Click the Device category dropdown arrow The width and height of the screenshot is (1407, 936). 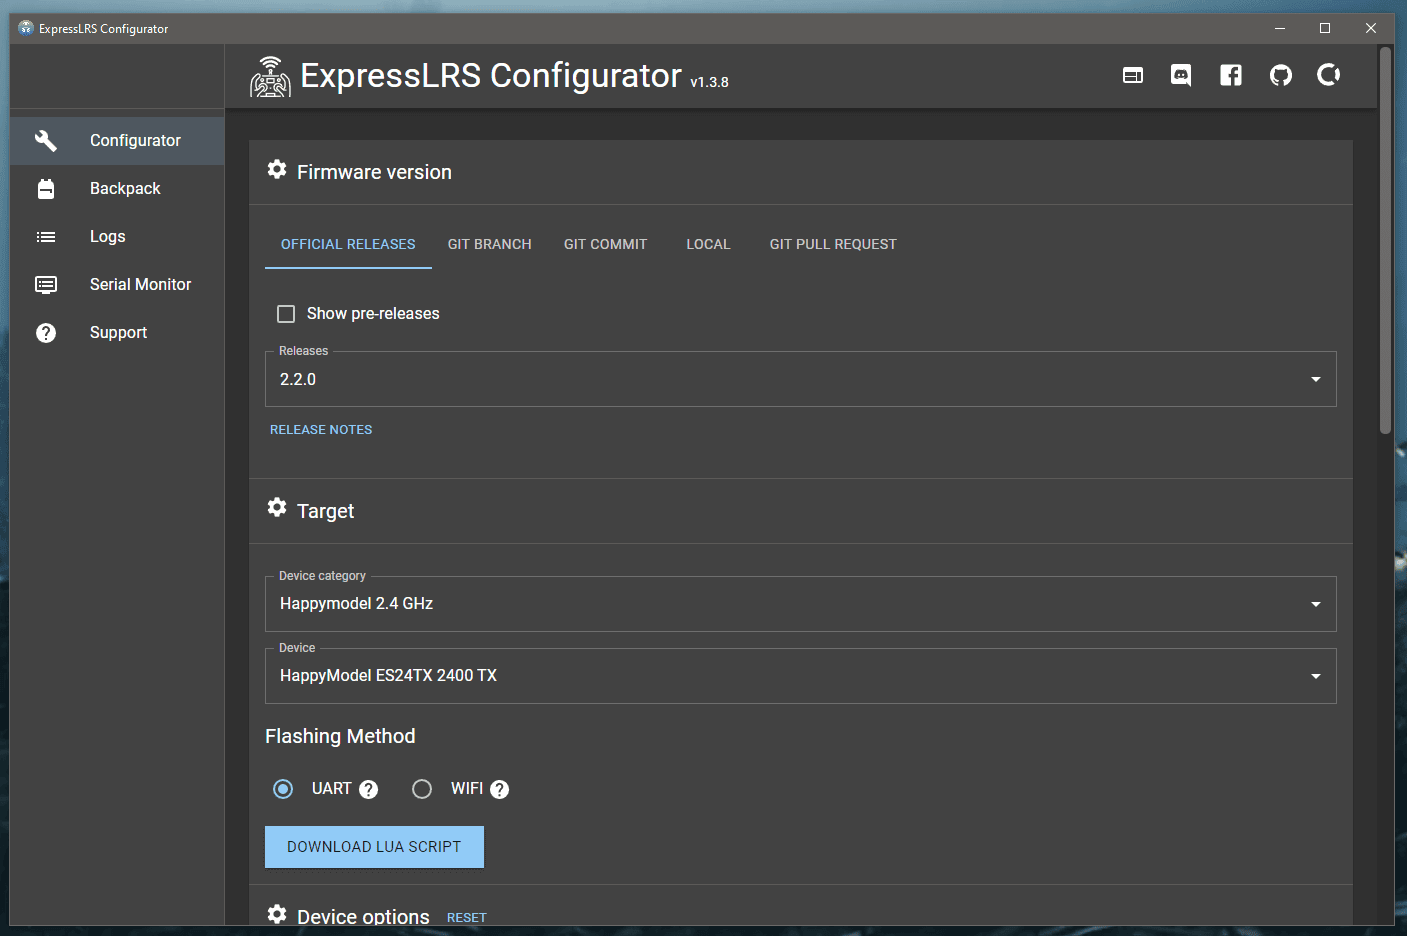(1316, 605)
